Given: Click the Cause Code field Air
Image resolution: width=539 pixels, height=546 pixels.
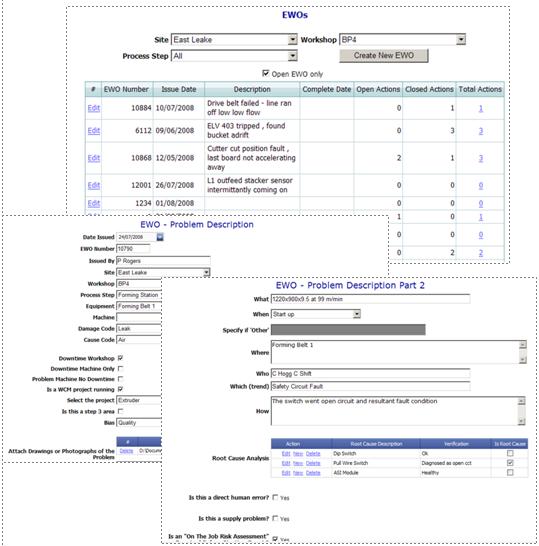Looking at the screenshot, I should pyautogui.click(x=139, y=340).
